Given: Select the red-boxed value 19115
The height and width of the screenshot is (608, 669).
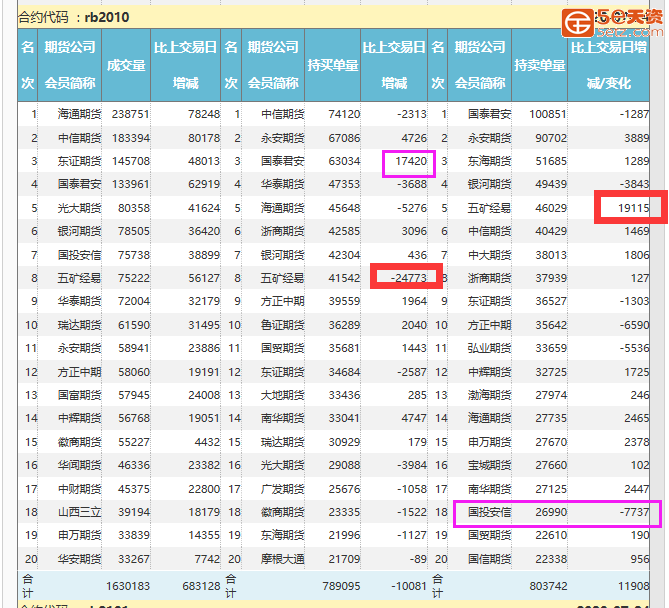Looking at the screenshot, I should (629, 207).
